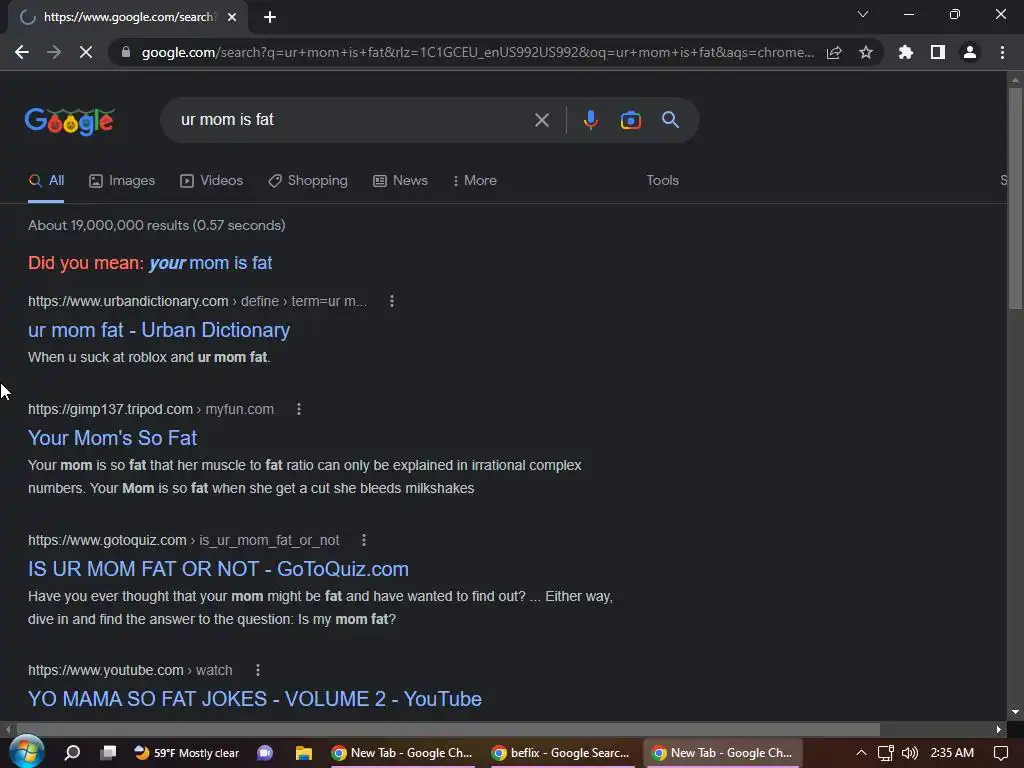View site info via the lock icon

tap(126, 52)
